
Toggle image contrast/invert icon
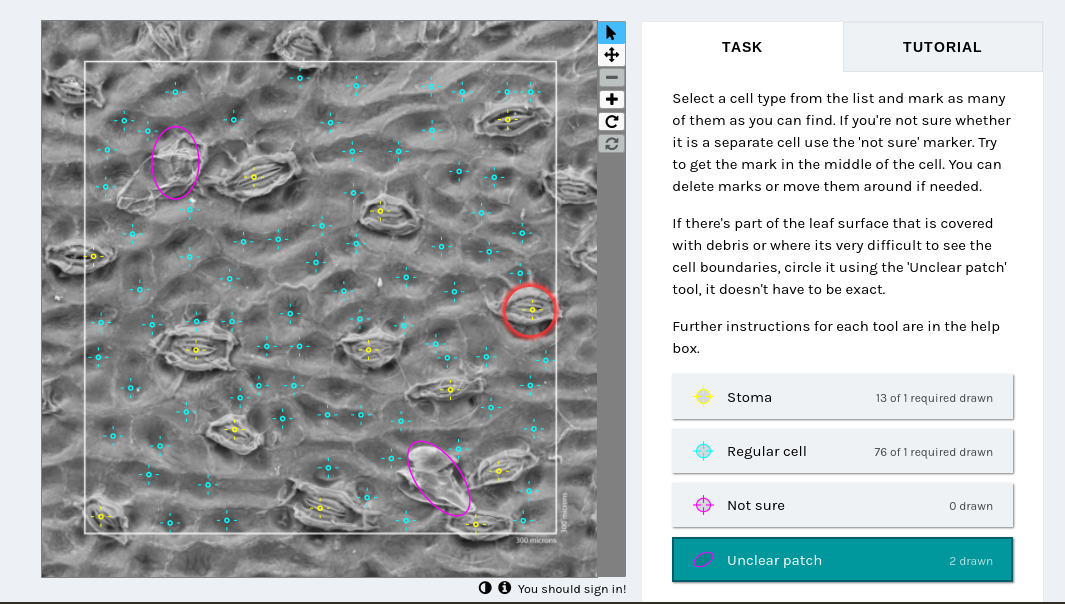[485, 588]
